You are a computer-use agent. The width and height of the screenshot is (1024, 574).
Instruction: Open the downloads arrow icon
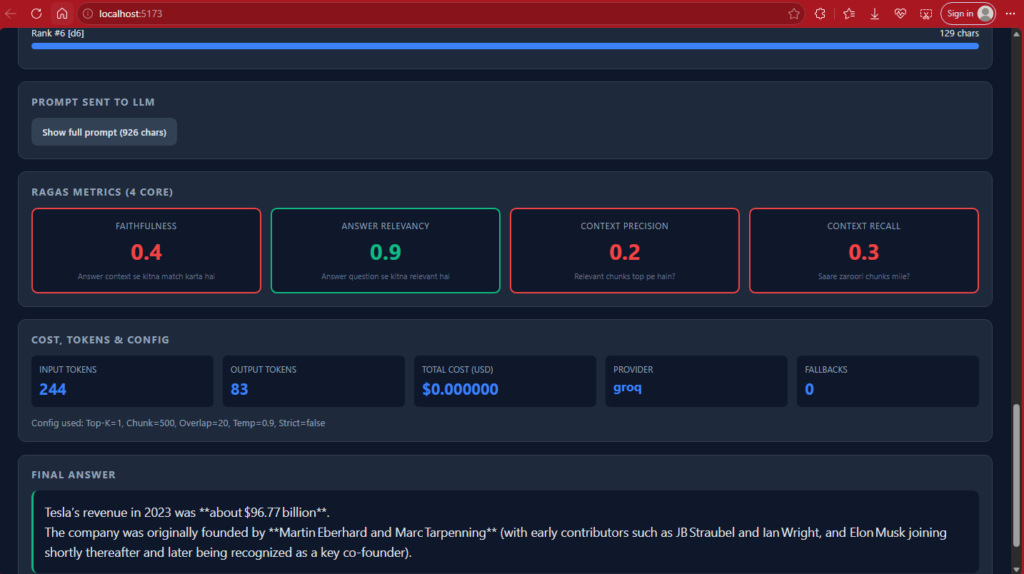[x=874, y=14]
